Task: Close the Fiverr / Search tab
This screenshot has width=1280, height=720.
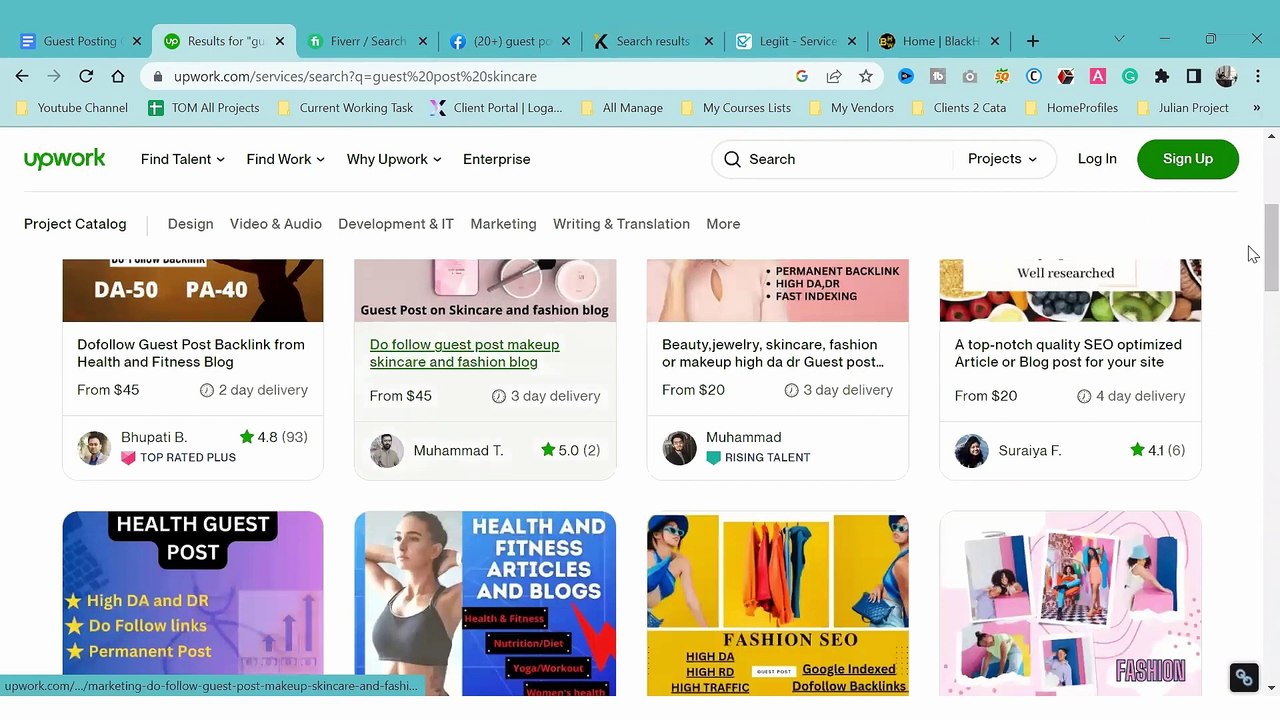Action: [422, 41]
